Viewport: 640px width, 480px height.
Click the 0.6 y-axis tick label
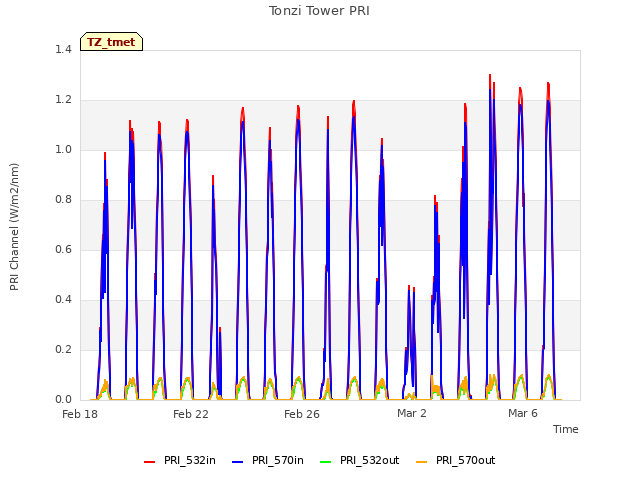pyautogui.click(x=63, y=250)
